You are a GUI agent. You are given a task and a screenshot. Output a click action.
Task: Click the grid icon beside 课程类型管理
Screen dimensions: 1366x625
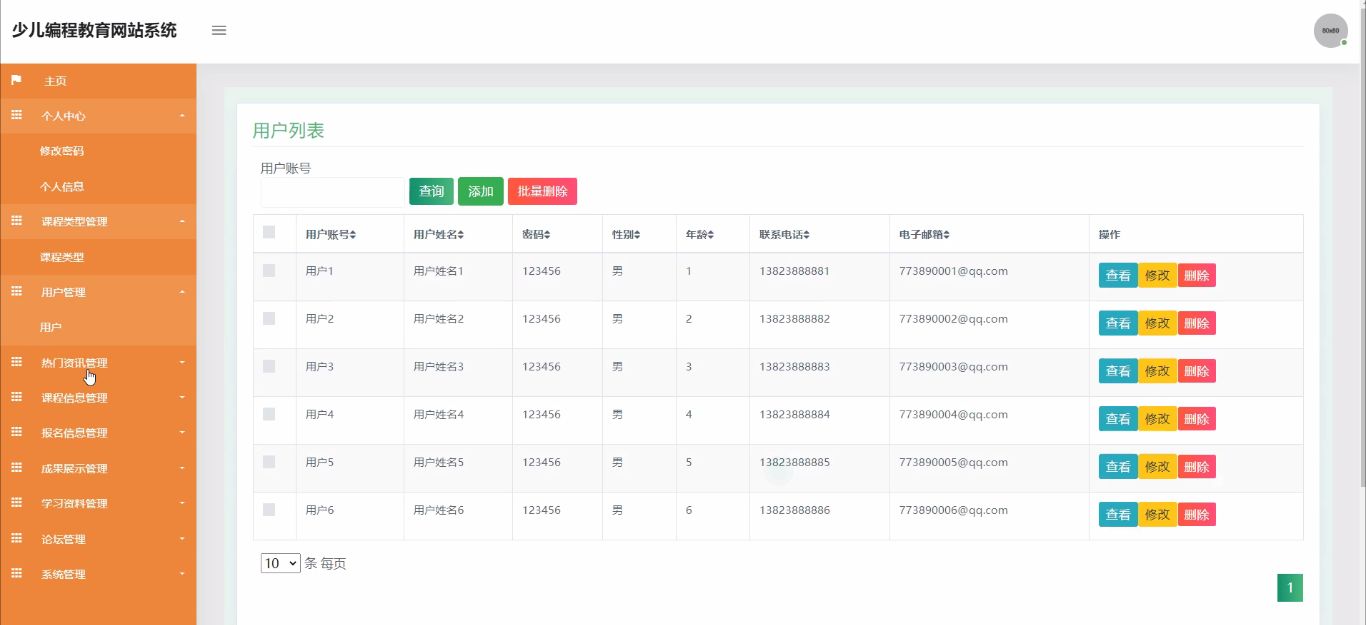16,221
